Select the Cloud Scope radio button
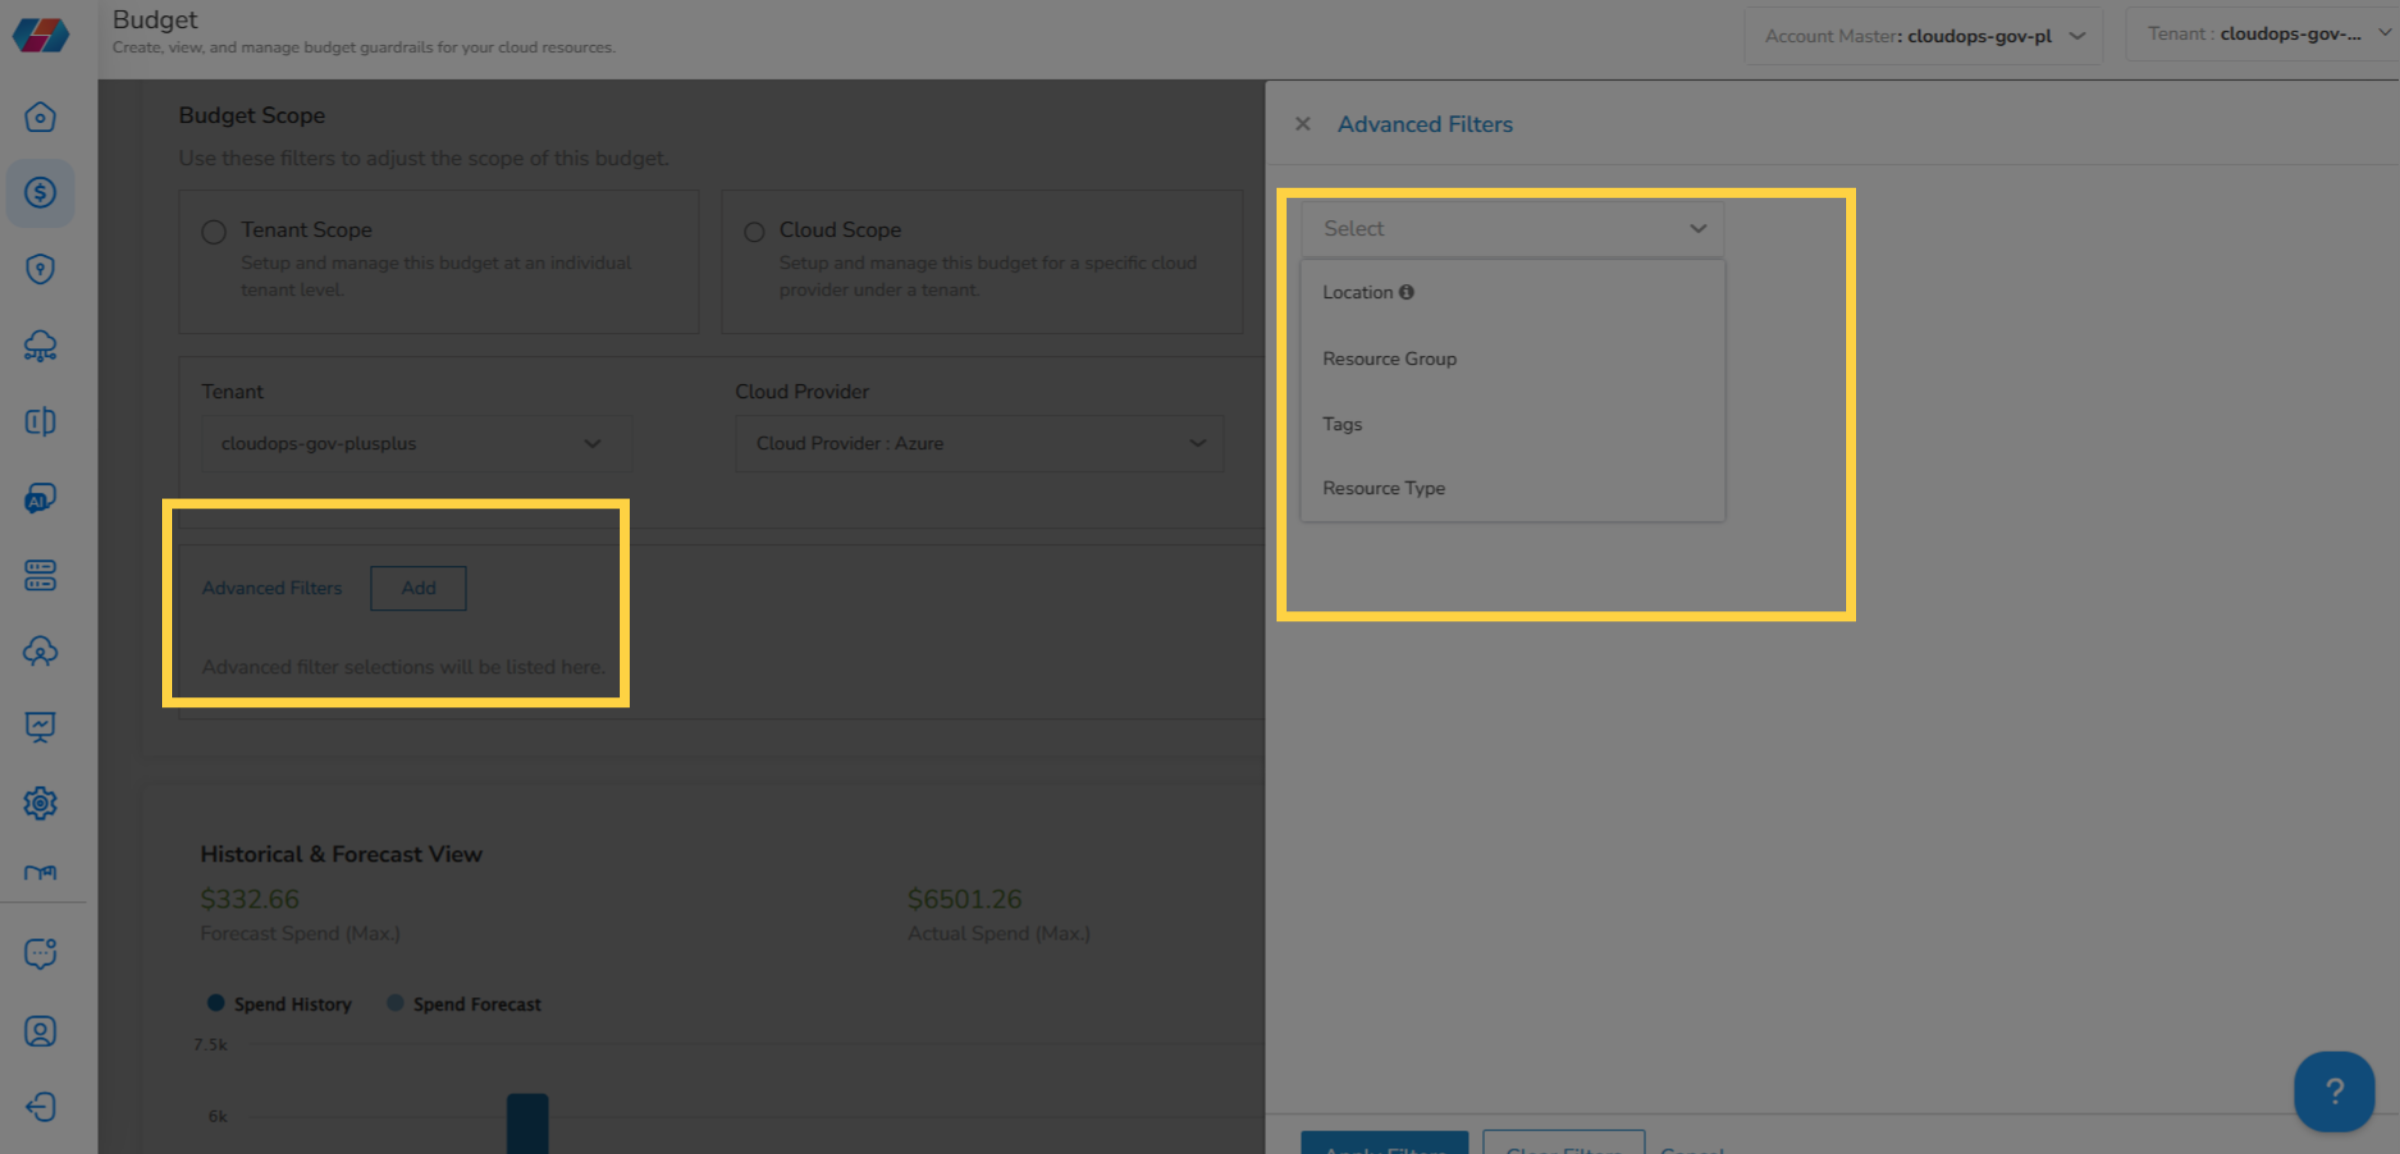2400x1154 pixels. tap(754, 232)
